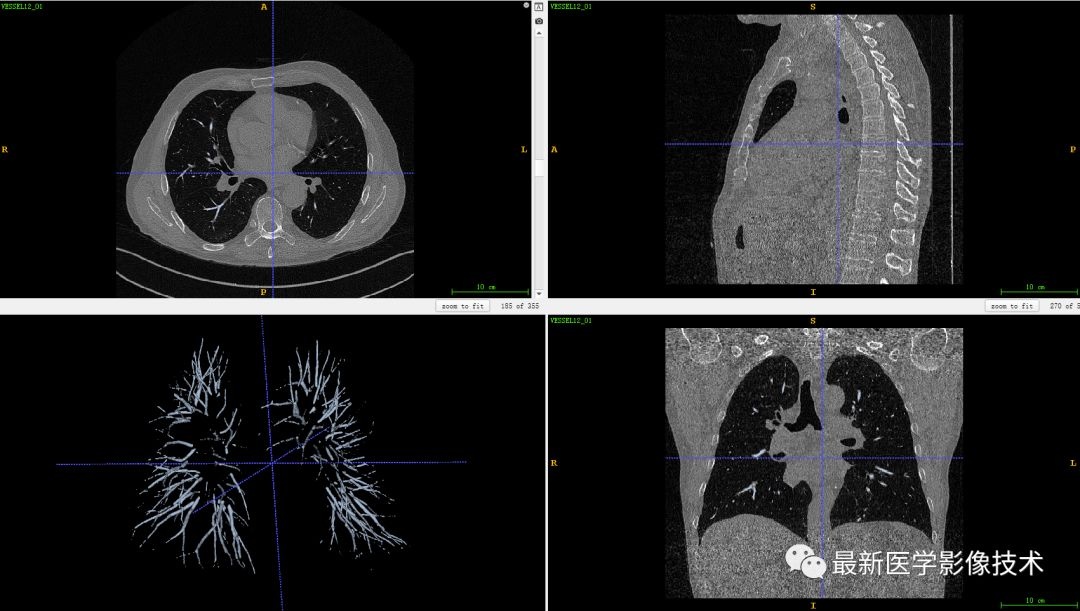
Task: Click 'zoom to fit' under the sagittal view
Action: coord(1012,306)
